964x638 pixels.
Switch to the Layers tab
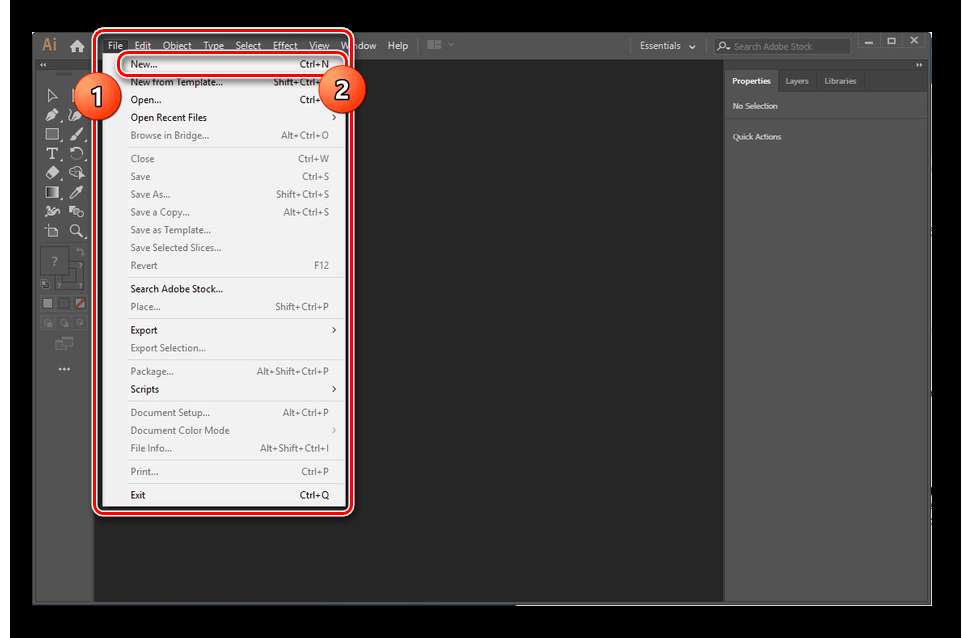(797, 81)
